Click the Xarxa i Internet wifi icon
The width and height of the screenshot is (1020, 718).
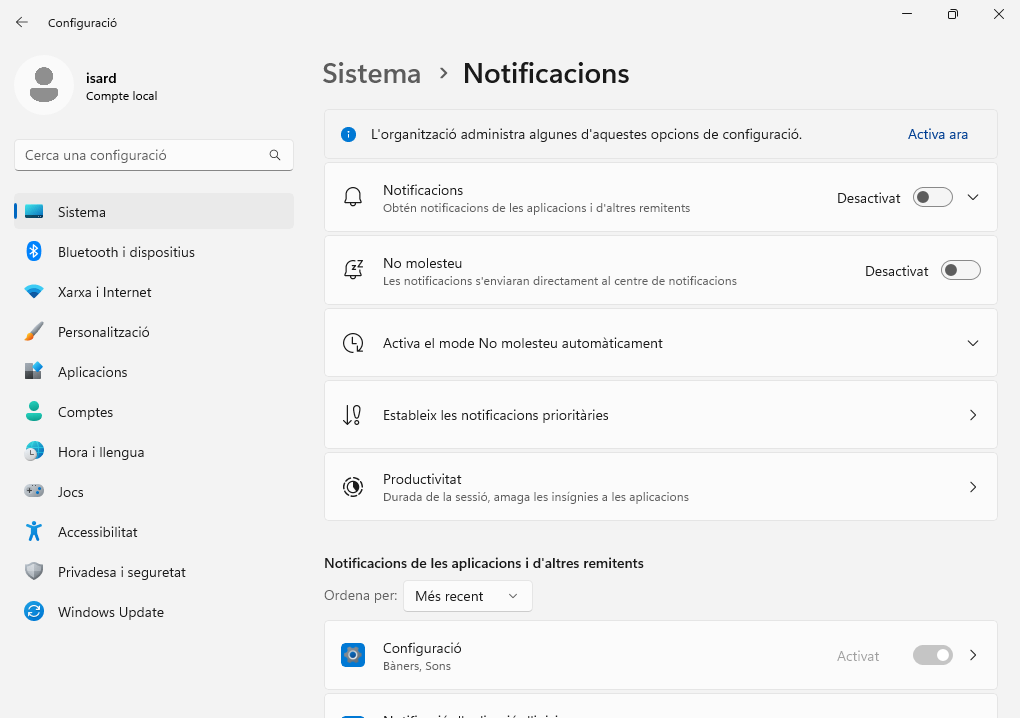point(34,292)
